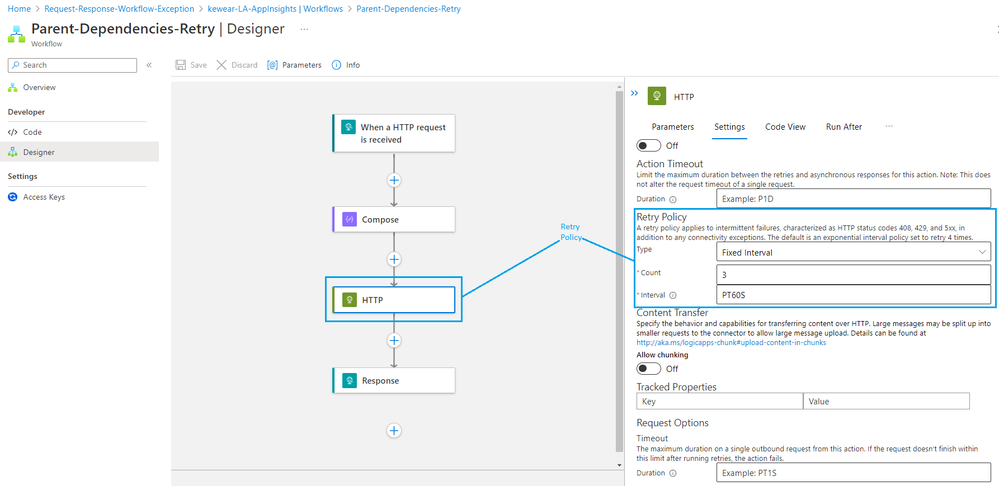
Task: Click the HTTP icon in the details panel header
Action: [656, 96]
